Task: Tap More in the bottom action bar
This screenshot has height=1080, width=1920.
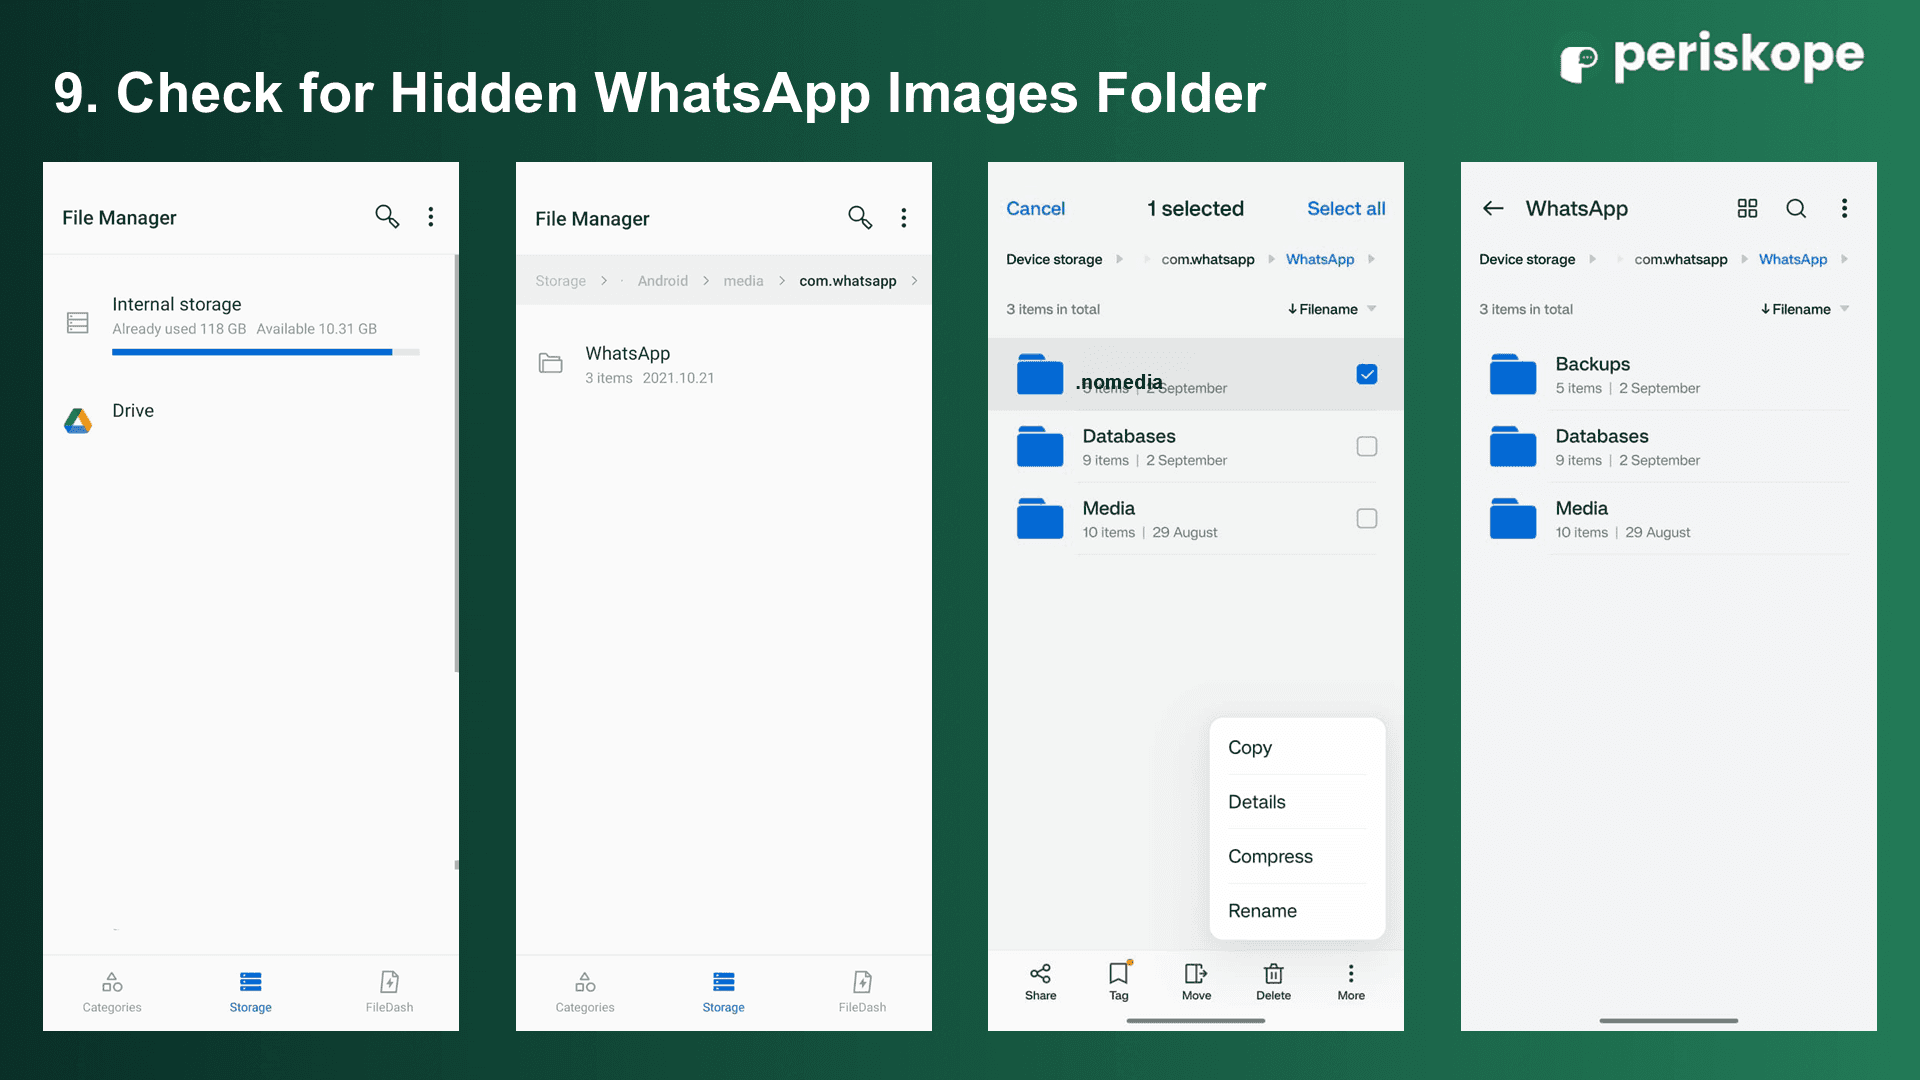Action: tap(1351, 981)
